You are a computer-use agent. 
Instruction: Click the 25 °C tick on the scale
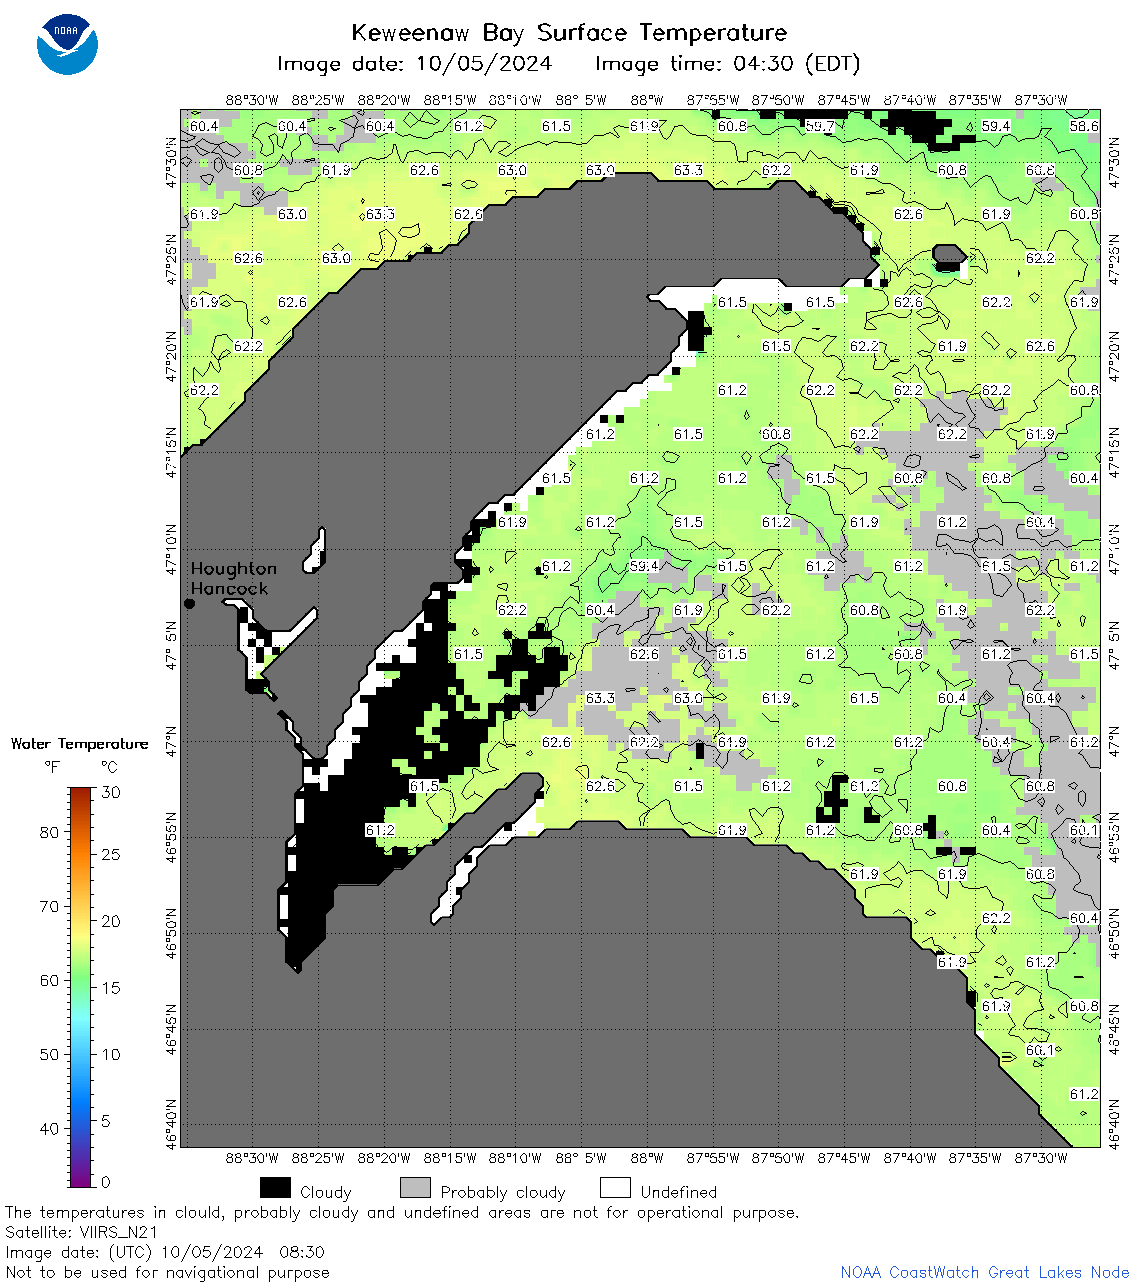(111, 854)
